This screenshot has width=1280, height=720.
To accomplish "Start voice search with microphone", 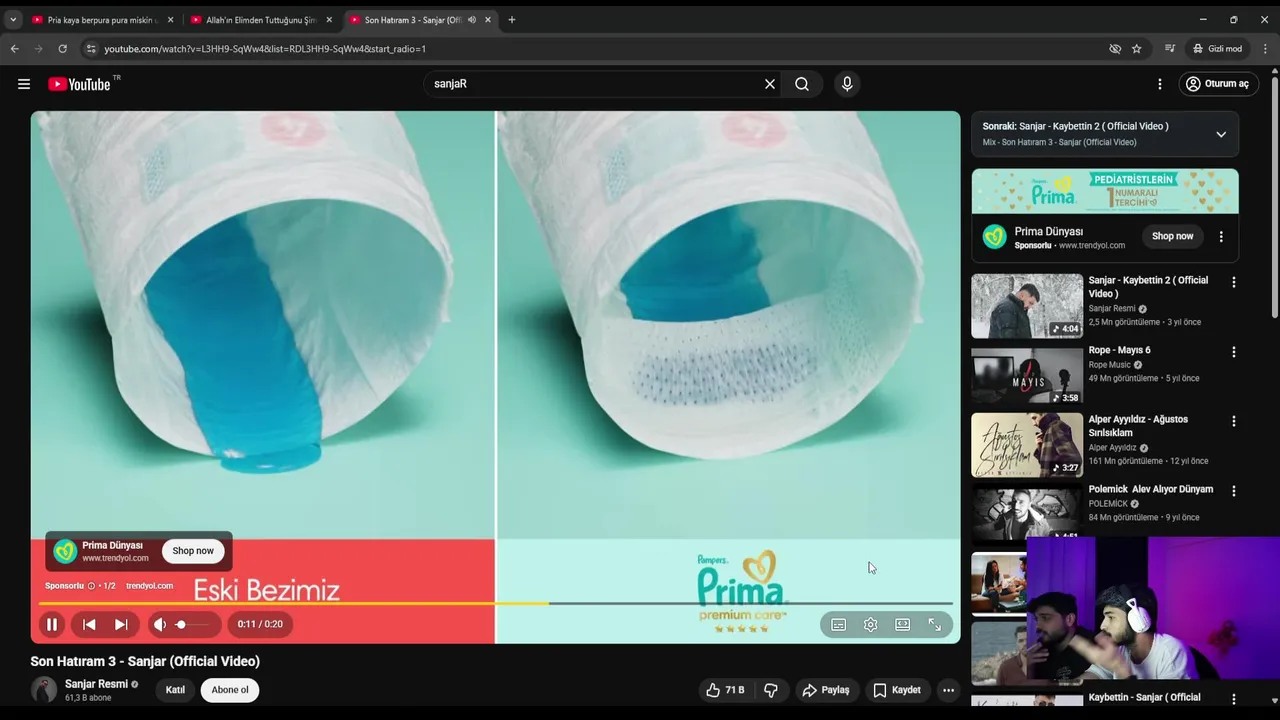I will [x=847, y=84].
